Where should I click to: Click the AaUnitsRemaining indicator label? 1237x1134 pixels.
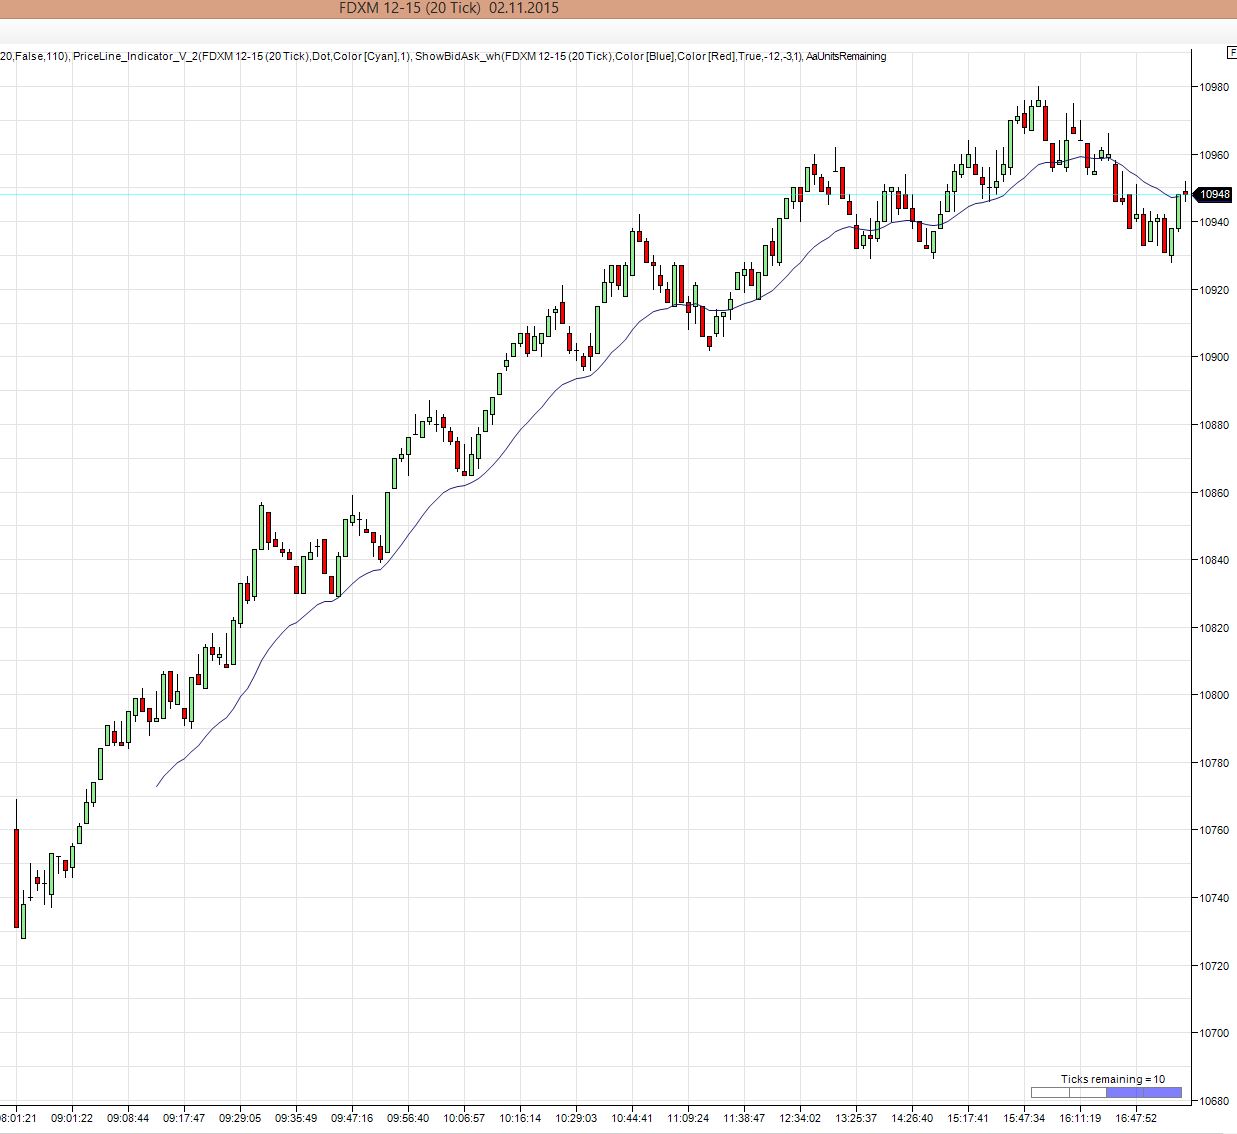(846, 56)
